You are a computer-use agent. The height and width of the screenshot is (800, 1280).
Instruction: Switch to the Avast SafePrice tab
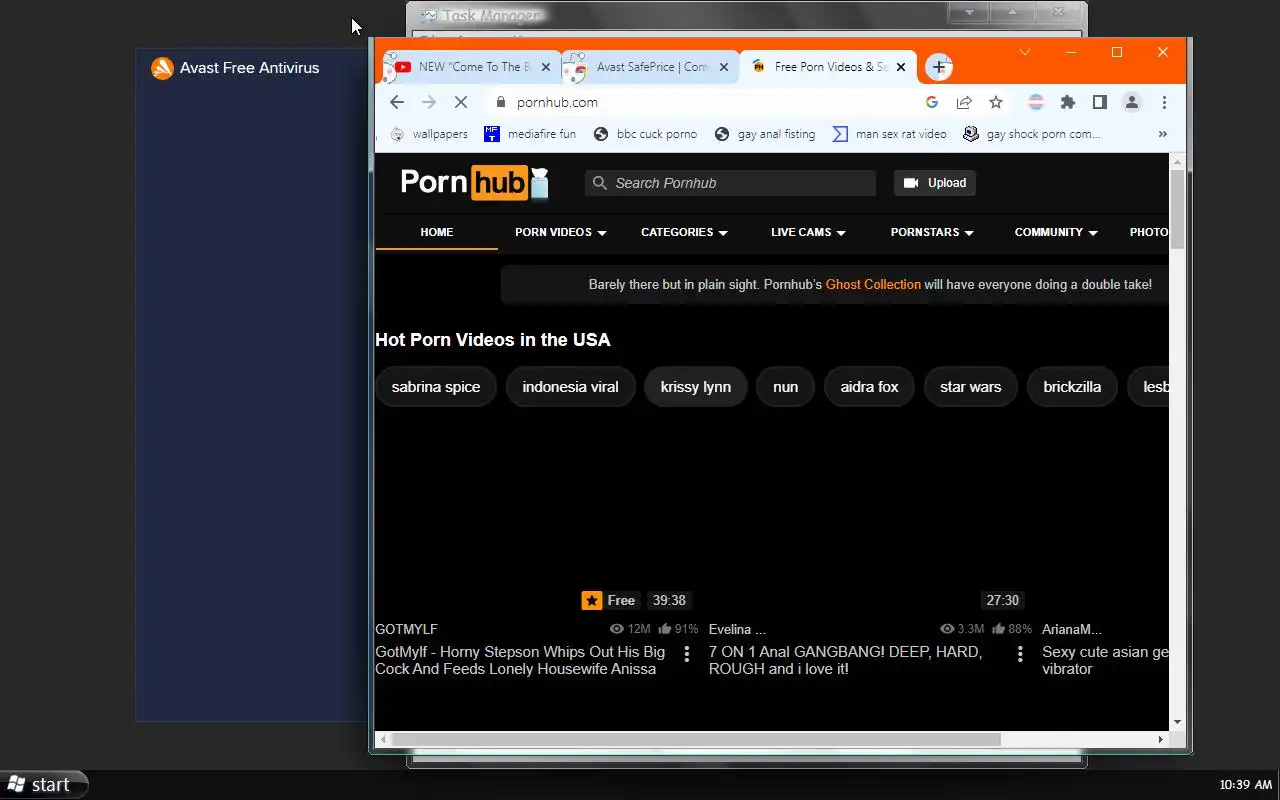coord(648,67)
